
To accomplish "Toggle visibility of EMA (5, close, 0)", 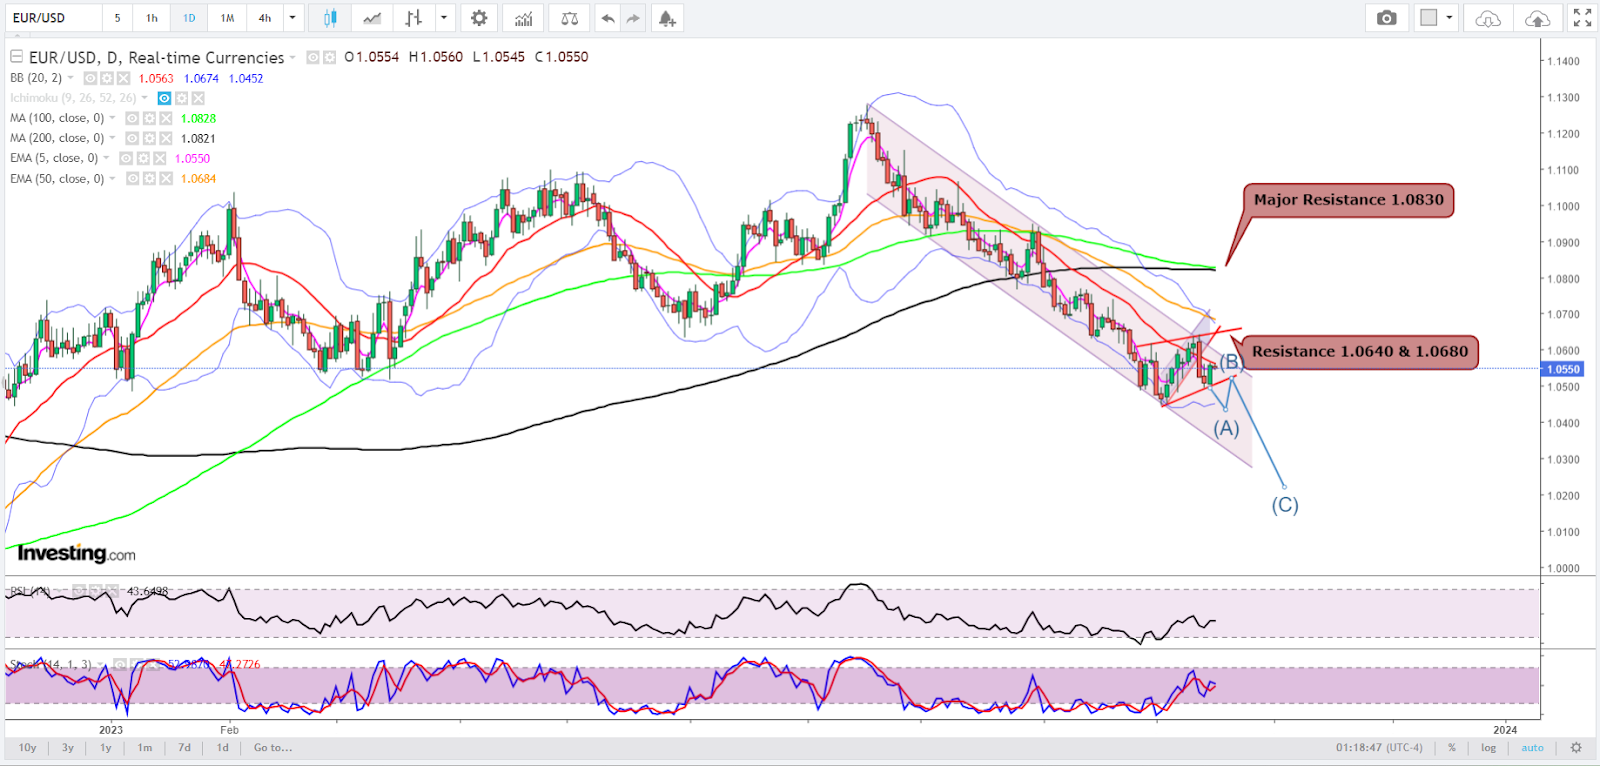I will [125, 158].
